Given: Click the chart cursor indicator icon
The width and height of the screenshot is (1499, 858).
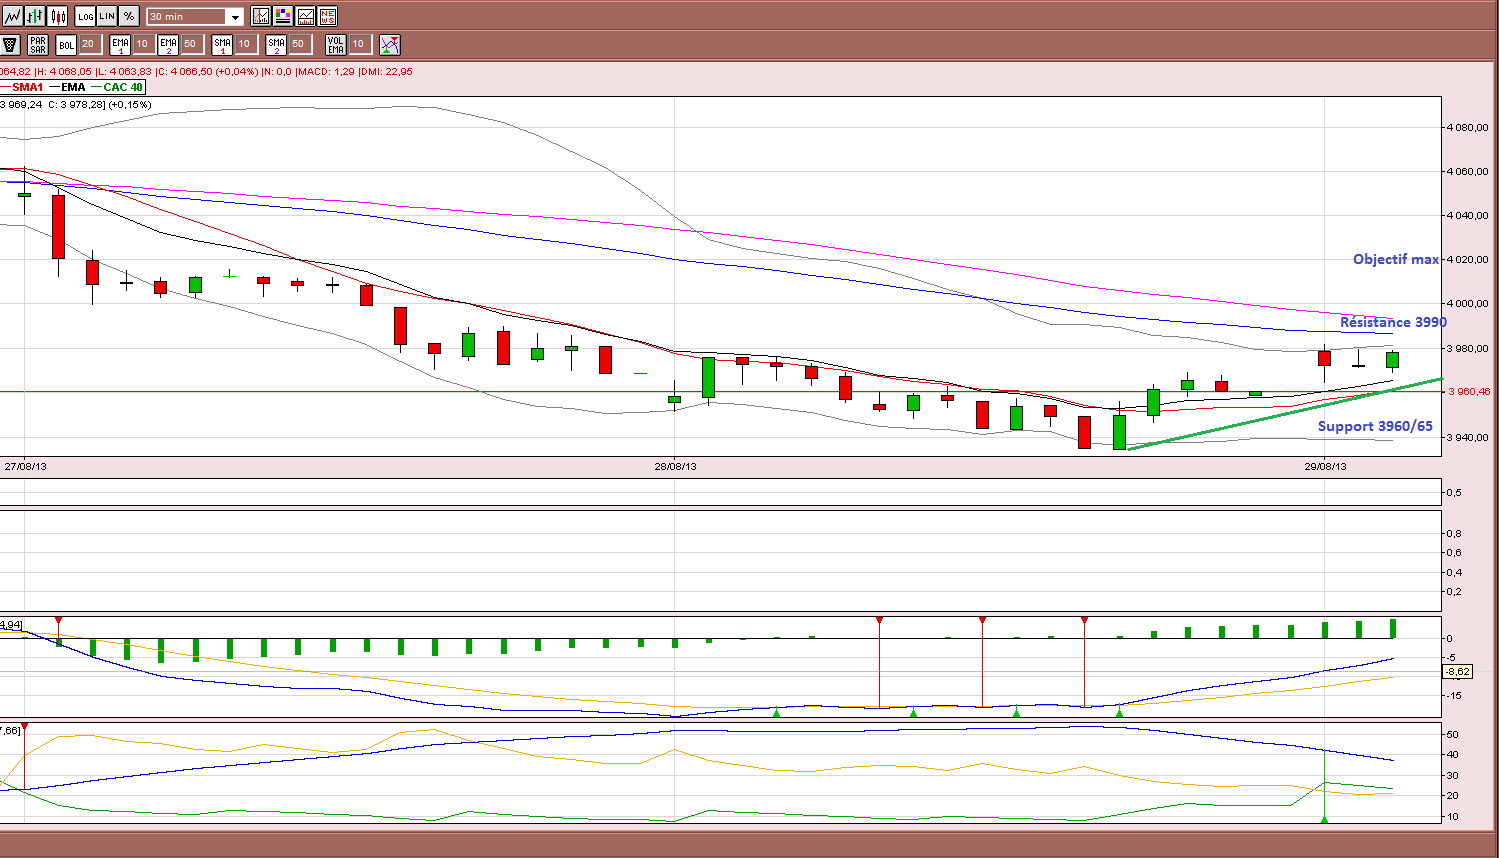Looking at the screenshot, I should pos(261,16).
